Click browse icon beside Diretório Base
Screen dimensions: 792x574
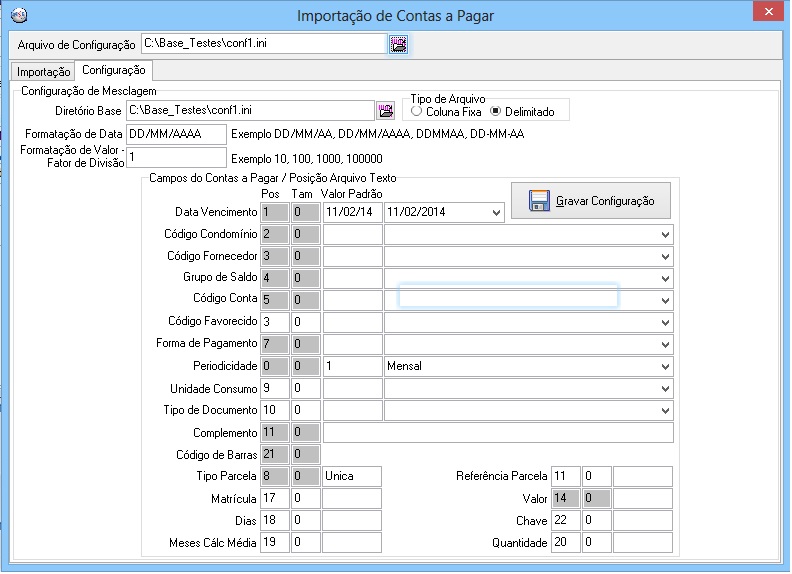[x=385, y=110]
